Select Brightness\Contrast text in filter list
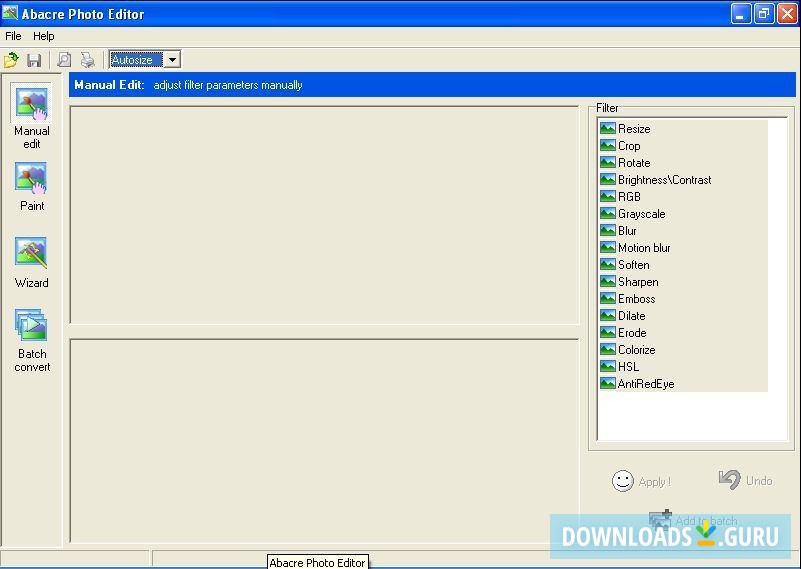Viewport: 801px width, 569px height. pos(665,180)
